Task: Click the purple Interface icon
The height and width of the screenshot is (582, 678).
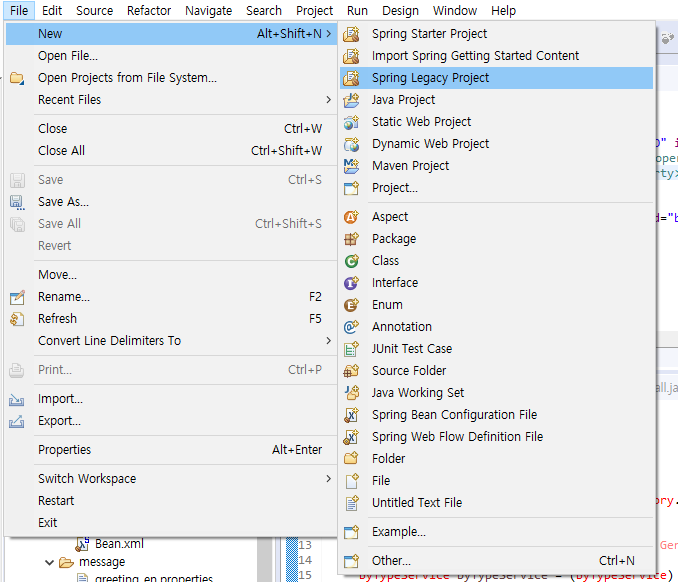Action: (351, 283)
